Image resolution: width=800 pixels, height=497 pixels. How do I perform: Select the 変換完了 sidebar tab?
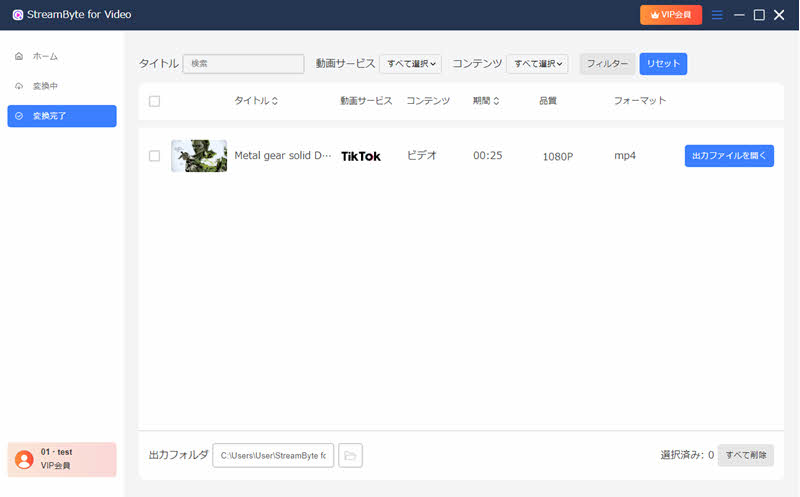tap(62, 116)
